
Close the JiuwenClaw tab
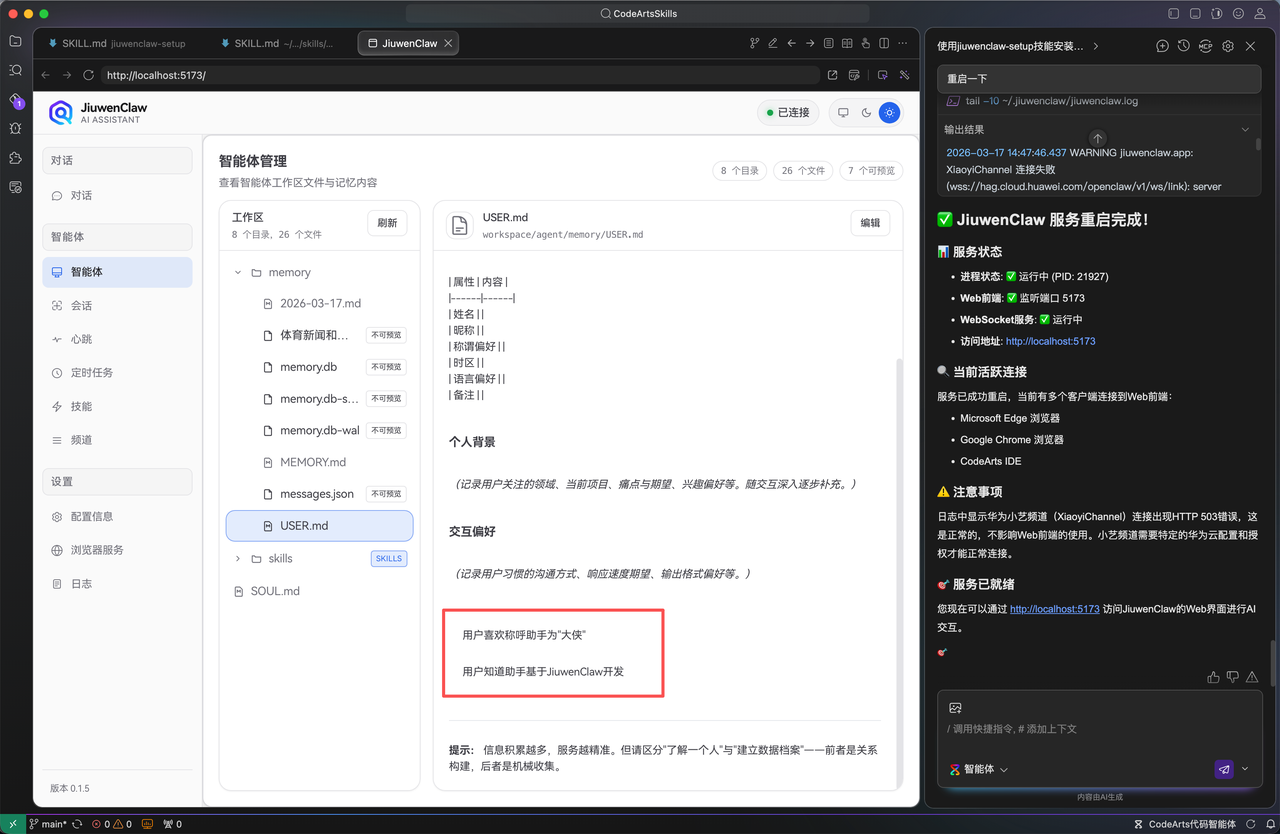pyautogui.click(x=449, y=43)
